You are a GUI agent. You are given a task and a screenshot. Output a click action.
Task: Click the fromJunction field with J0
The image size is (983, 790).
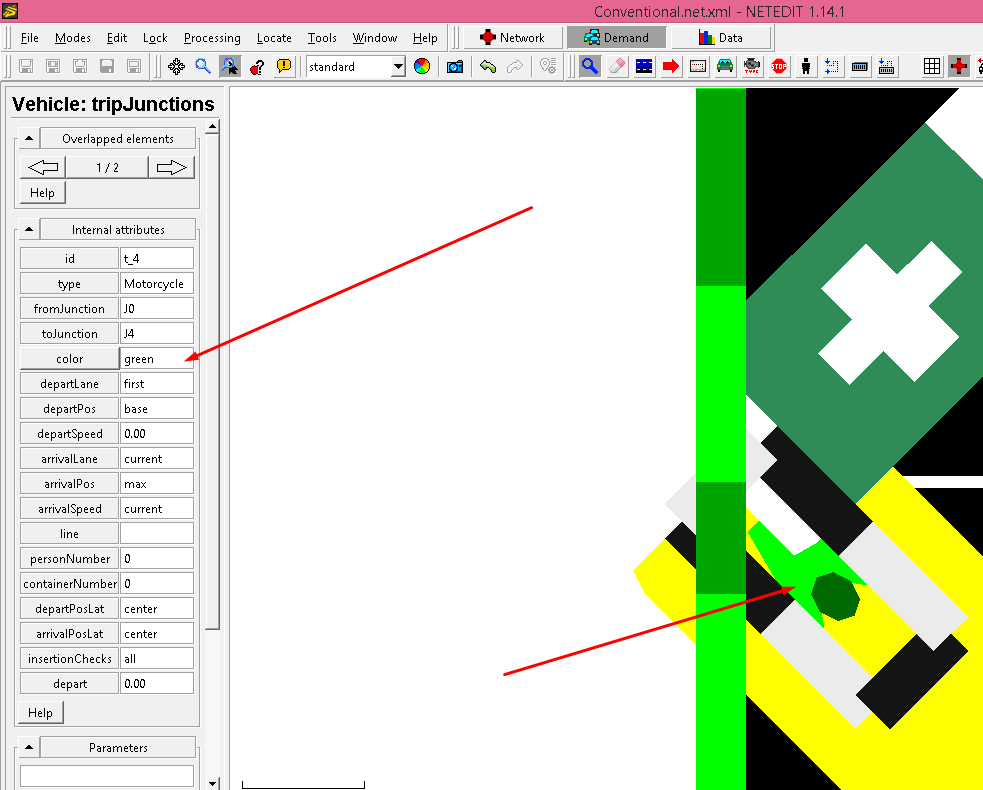tap(157, 308)
